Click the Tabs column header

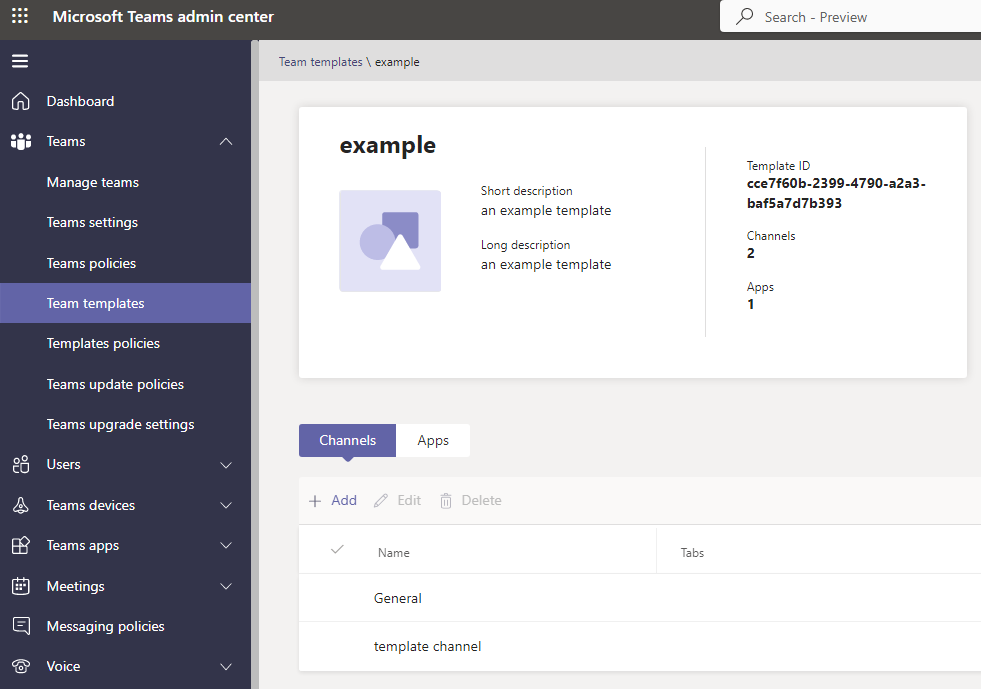pyautogui.click(x=692, y=553)
